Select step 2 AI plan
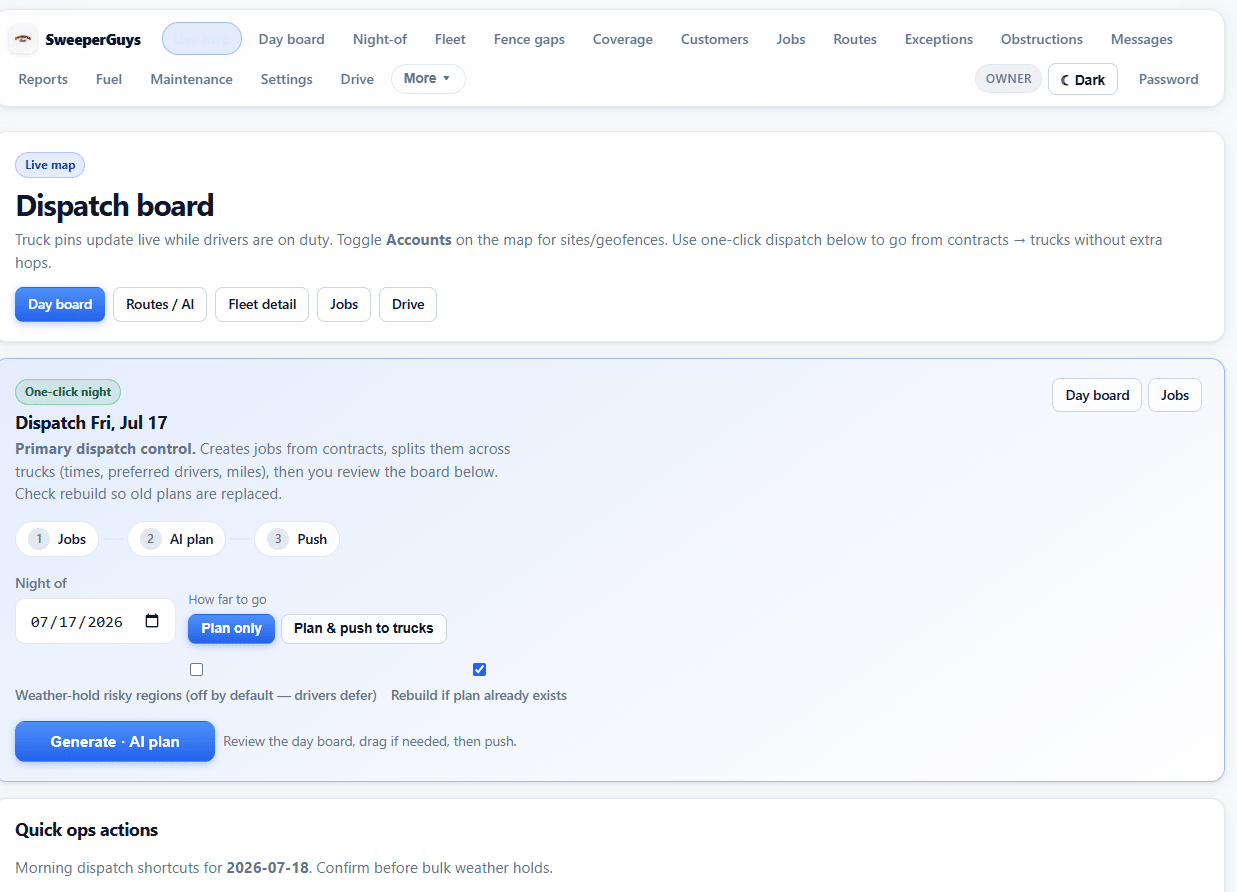Image resolution: width=1237 pixels, height=892 pixels. pyautogui.click(x=177, y=539)
